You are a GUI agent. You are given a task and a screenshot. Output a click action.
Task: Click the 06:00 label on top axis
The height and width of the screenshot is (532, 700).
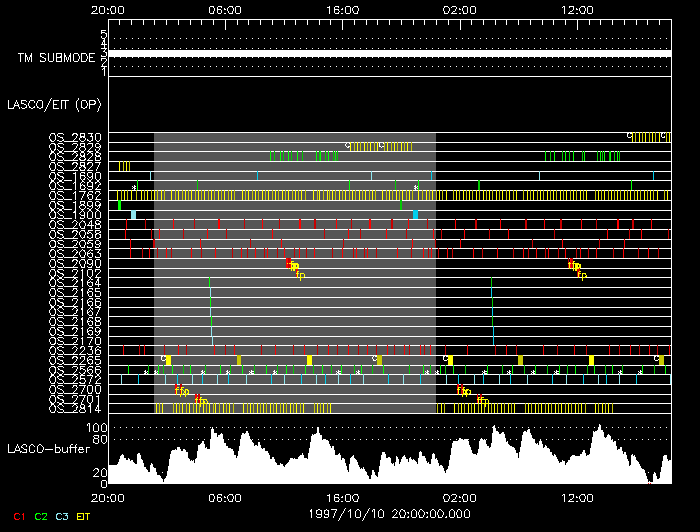(x=225, y=9)
